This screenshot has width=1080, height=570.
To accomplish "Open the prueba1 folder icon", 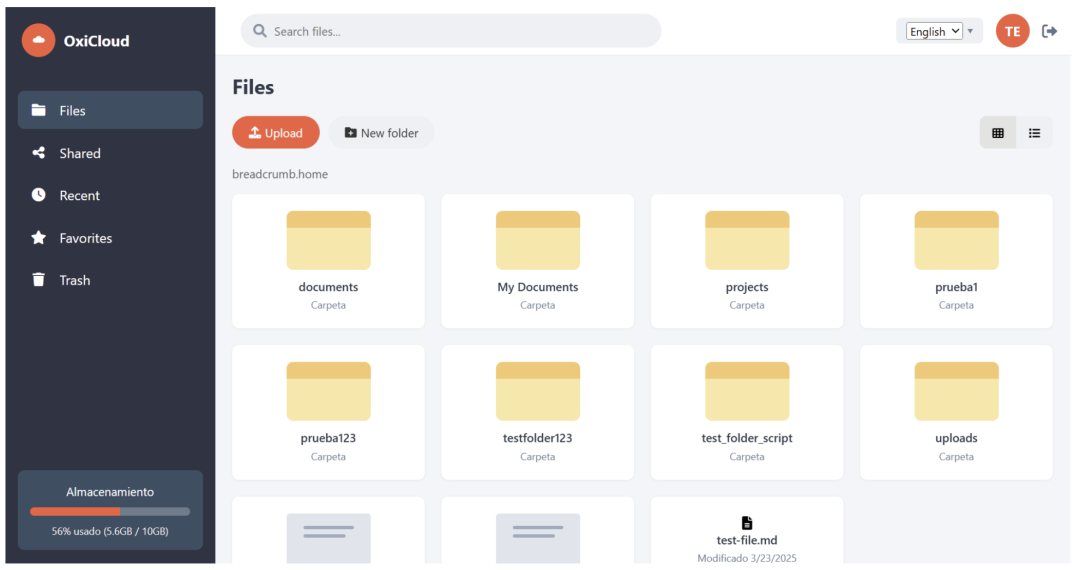I will coord(957,240).
